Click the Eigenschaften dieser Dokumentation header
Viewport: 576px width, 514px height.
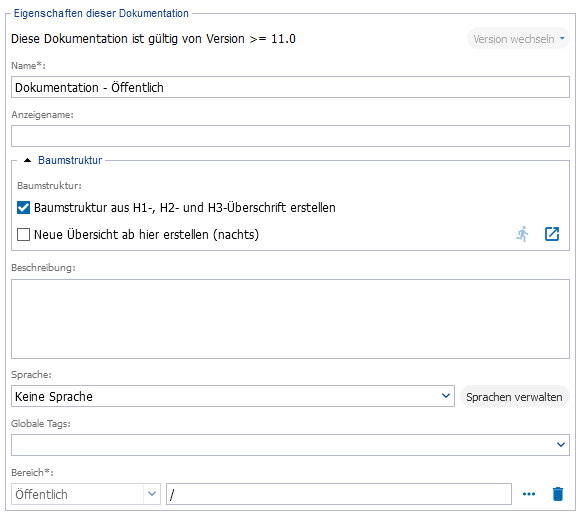pos(101,14)
